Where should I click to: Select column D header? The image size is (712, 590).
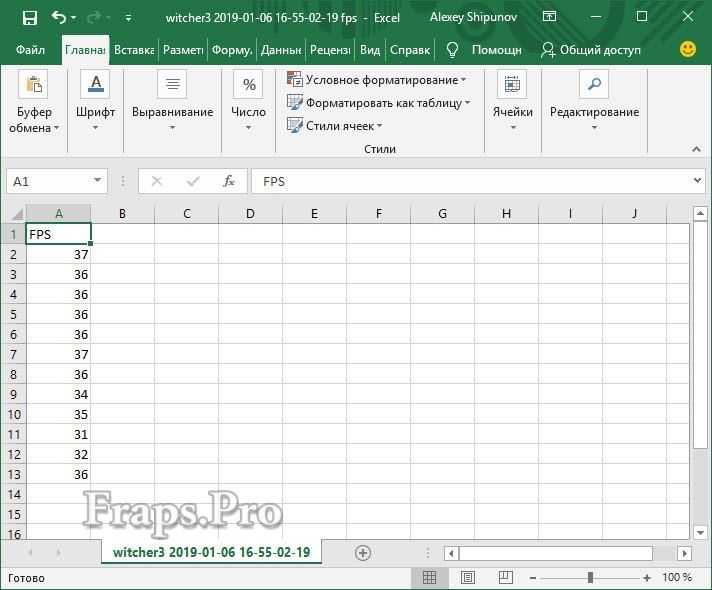coord(250,213)
